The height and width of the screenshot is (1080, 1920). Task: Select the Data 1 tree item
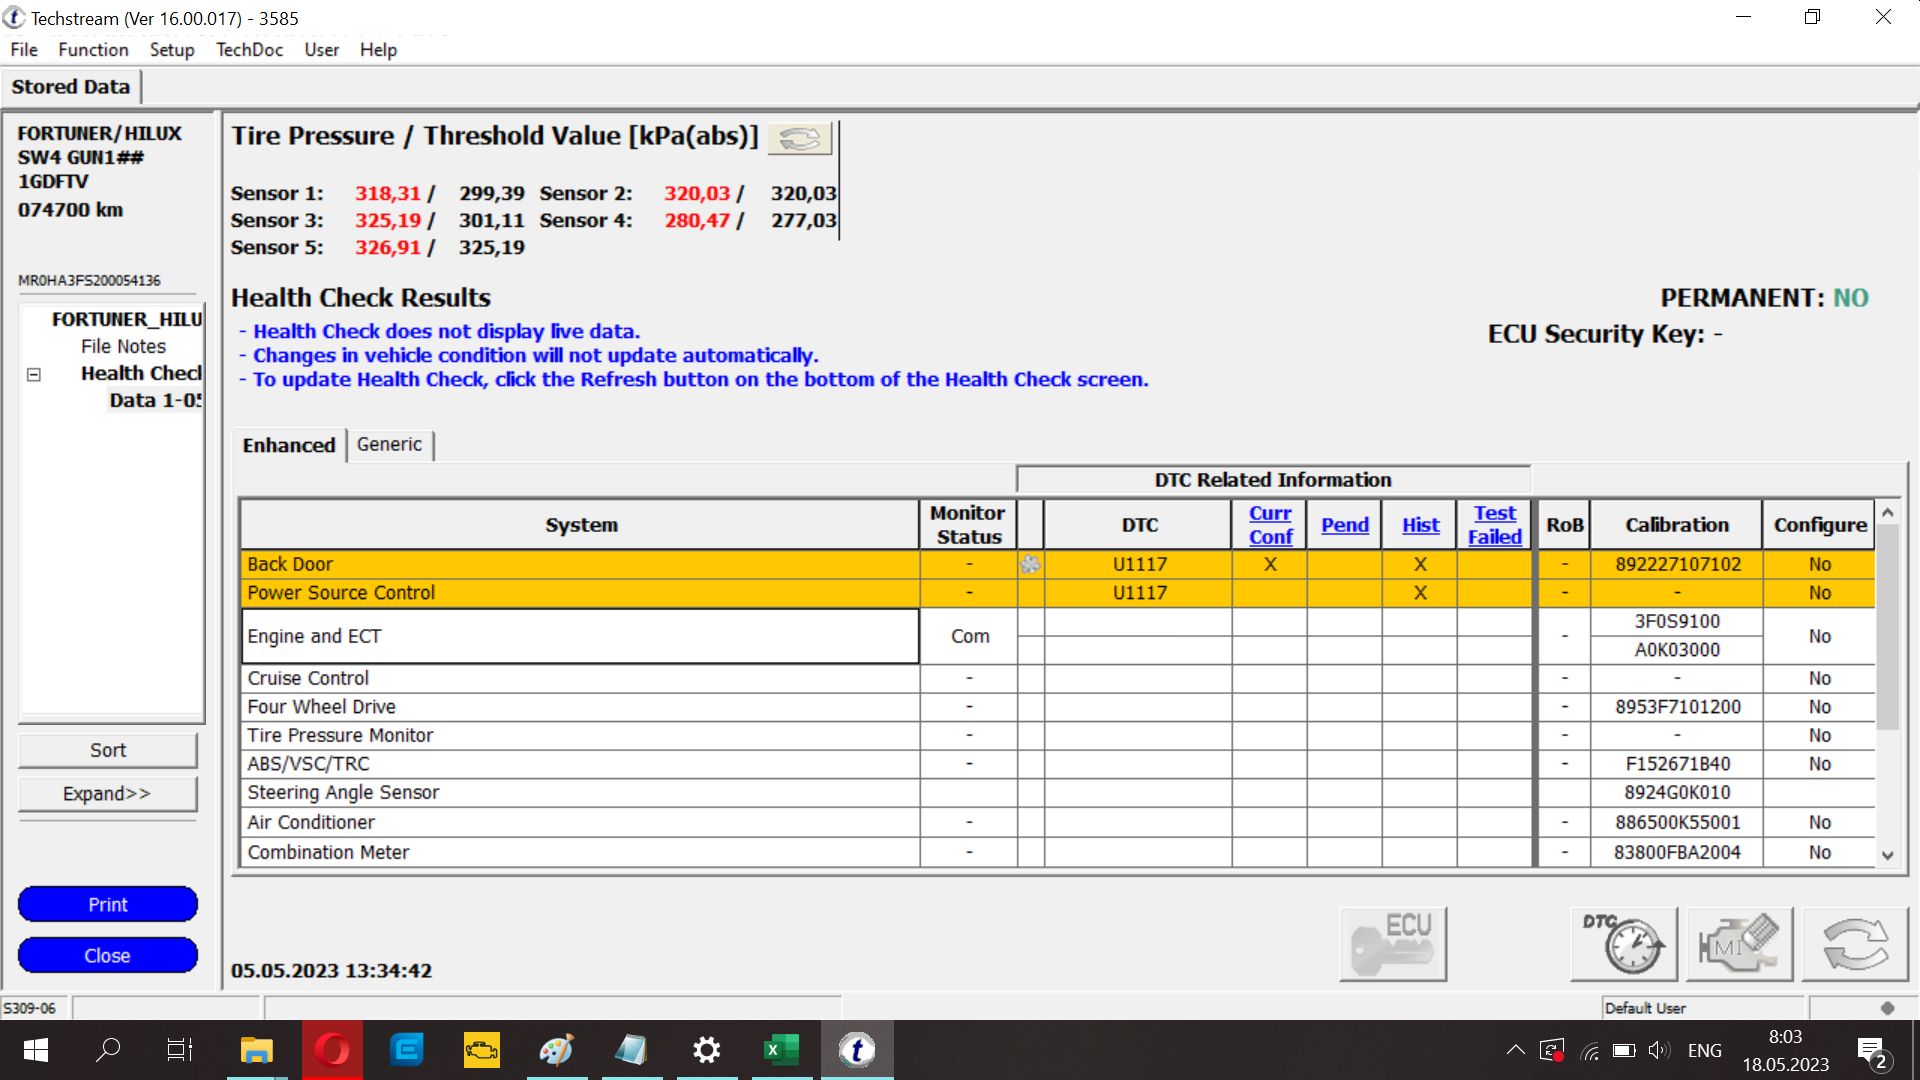coord(155,401)
